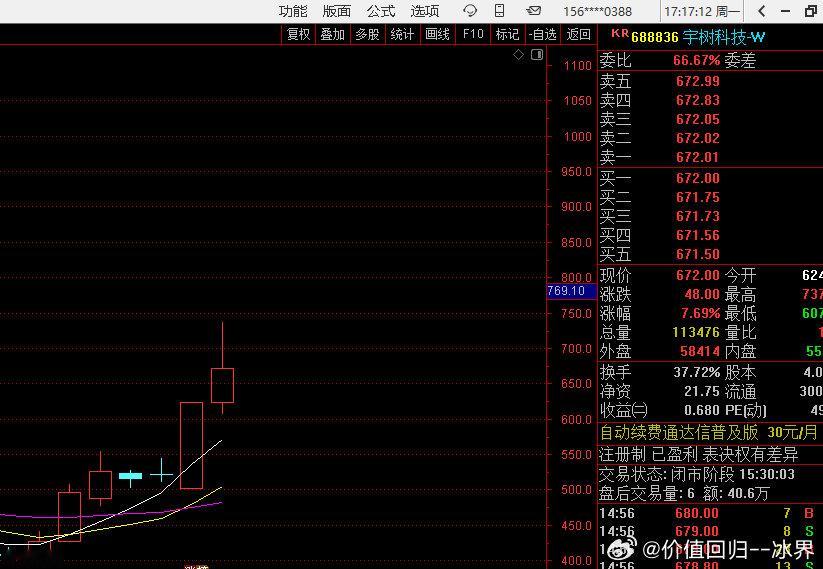Screen dimensions: 823x569
Task: Select the 卖四 price 672.83
Action: click(x=698, y=100)
